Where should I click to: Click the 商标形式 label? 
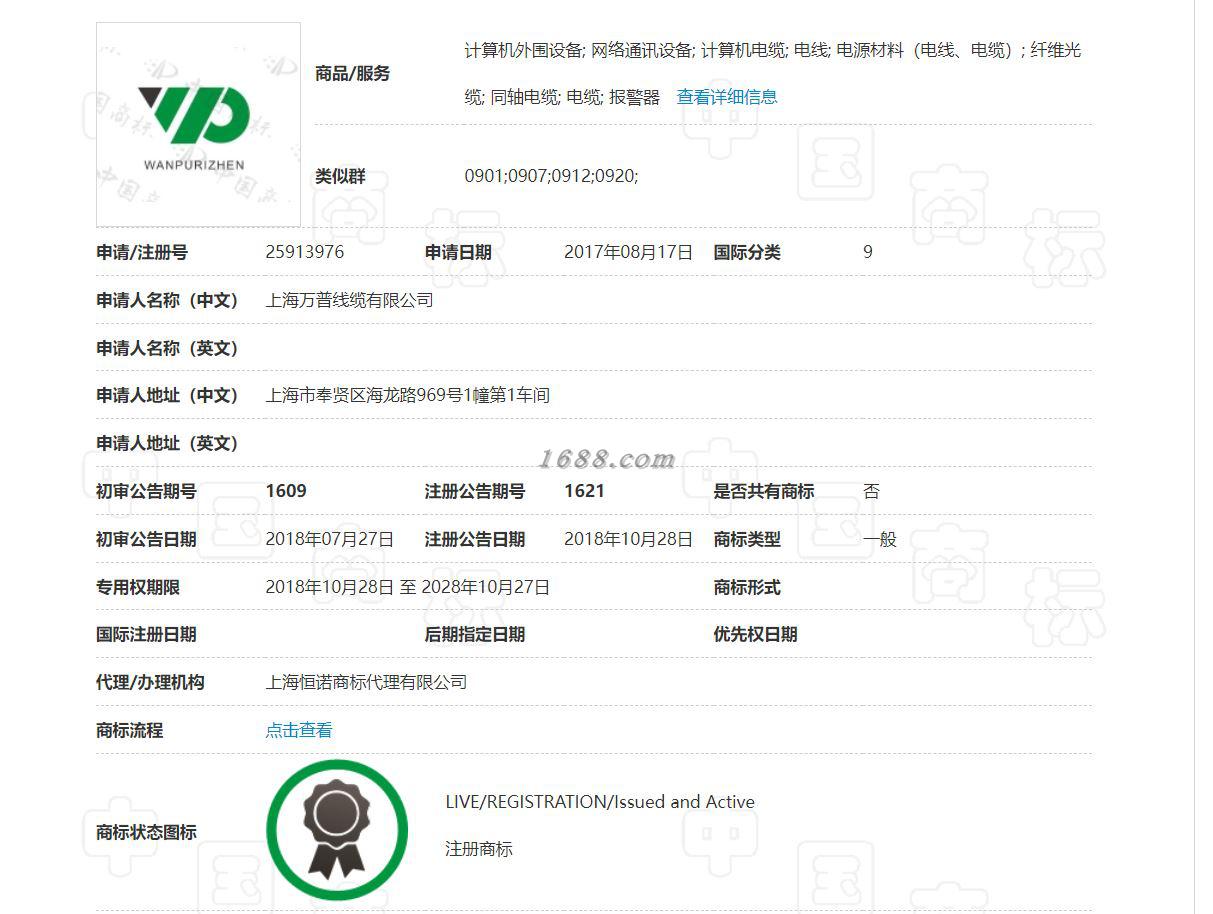pyautogui.click(x=747, y=587)
